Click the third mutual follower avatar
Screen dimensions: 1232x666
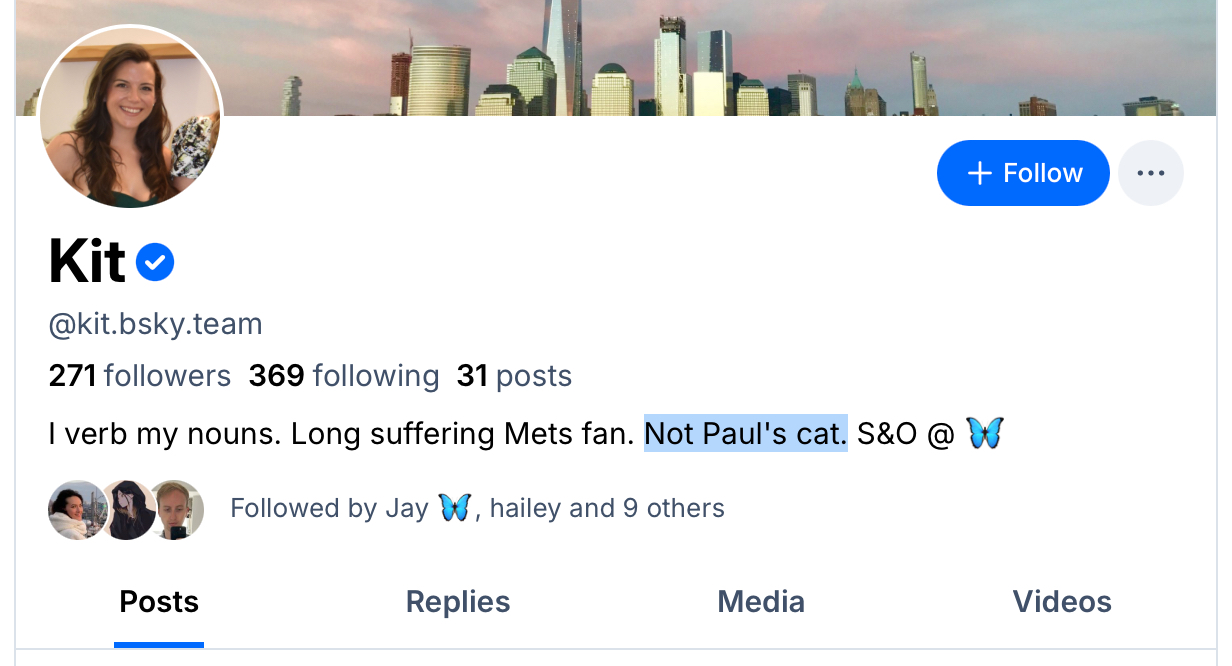tap(180, 510)
